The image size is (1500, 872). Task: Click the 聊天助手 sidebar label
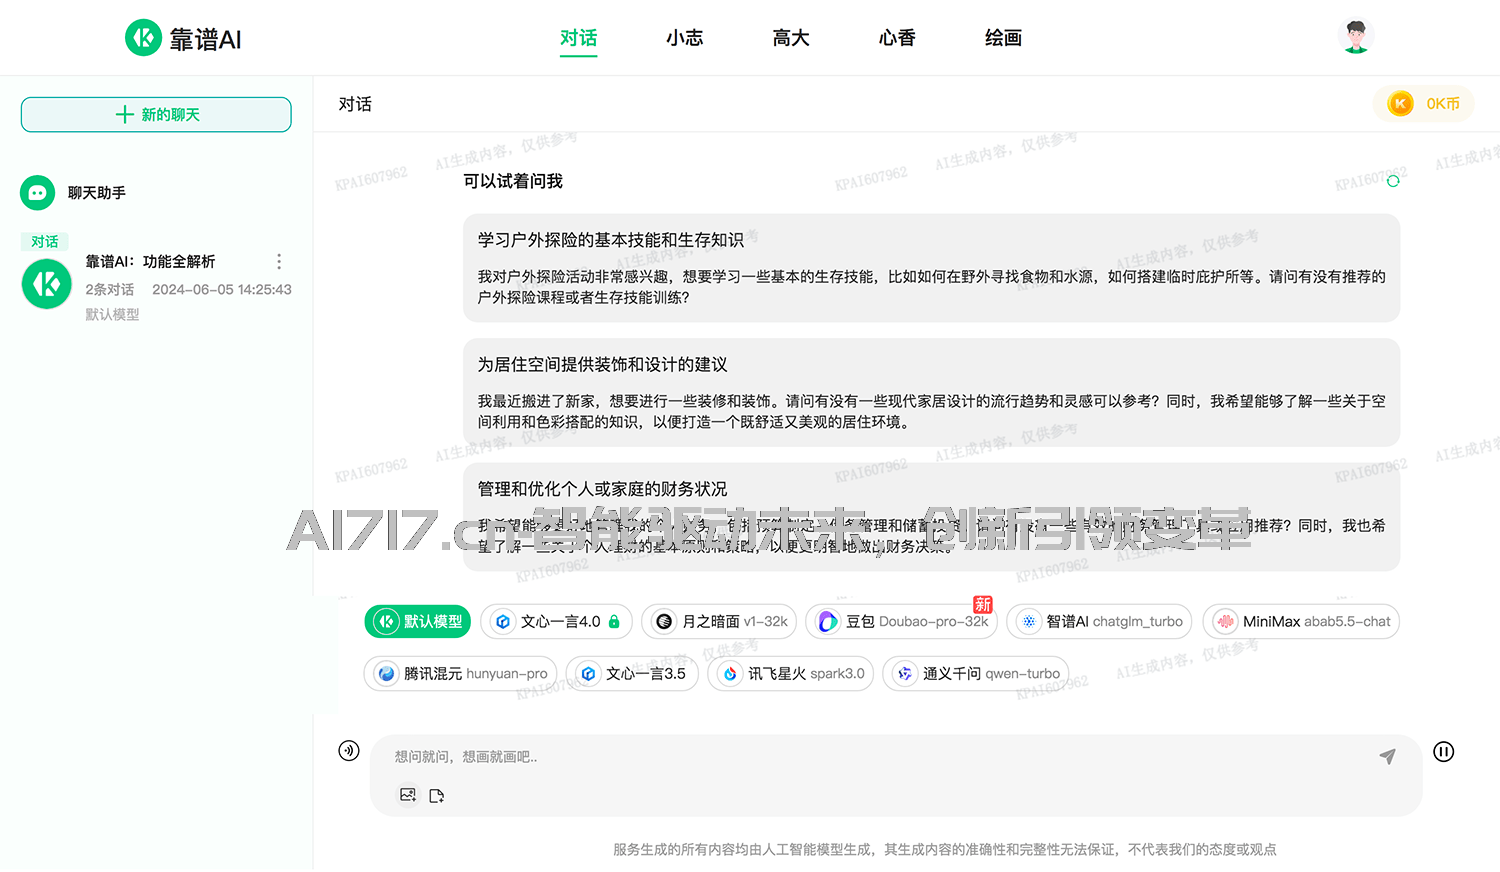click(97, 193)
